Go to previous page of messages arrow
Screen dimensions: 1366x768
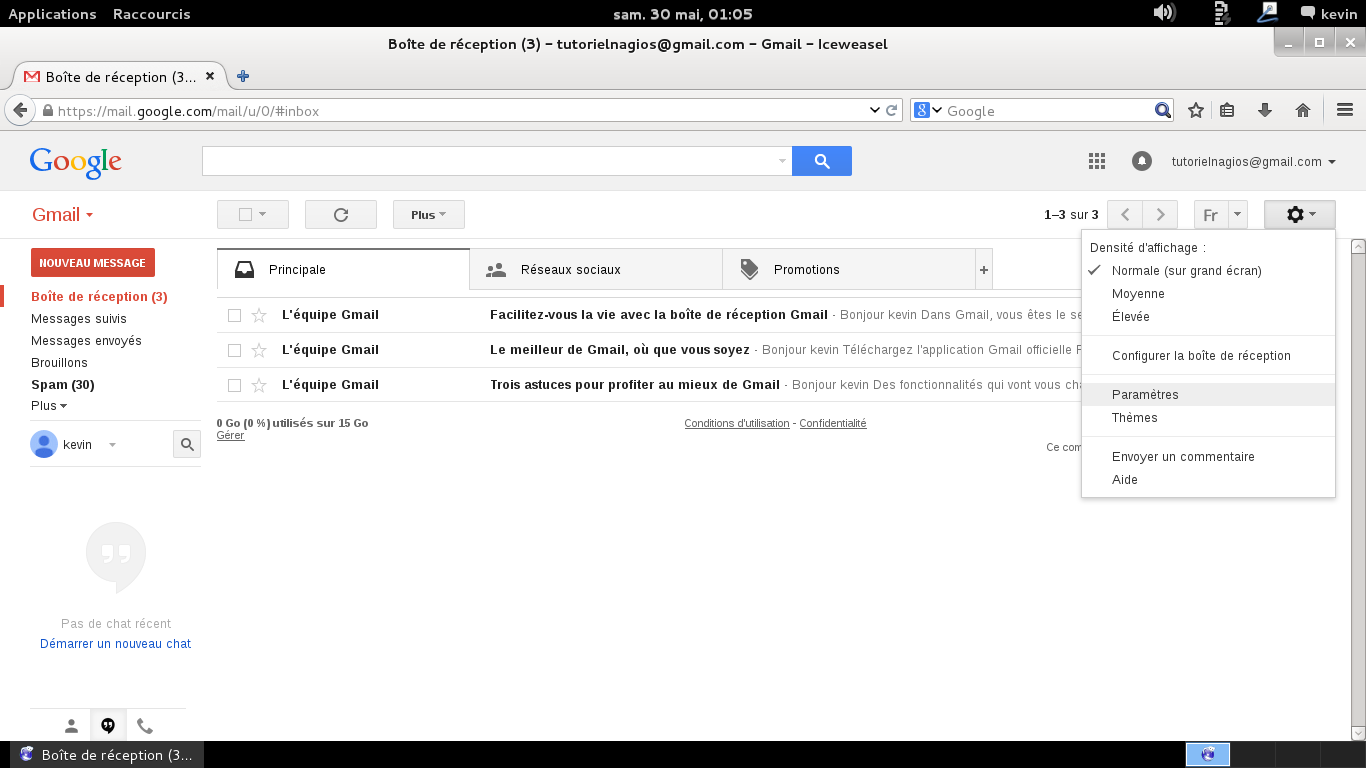(x=1125, y=214)
